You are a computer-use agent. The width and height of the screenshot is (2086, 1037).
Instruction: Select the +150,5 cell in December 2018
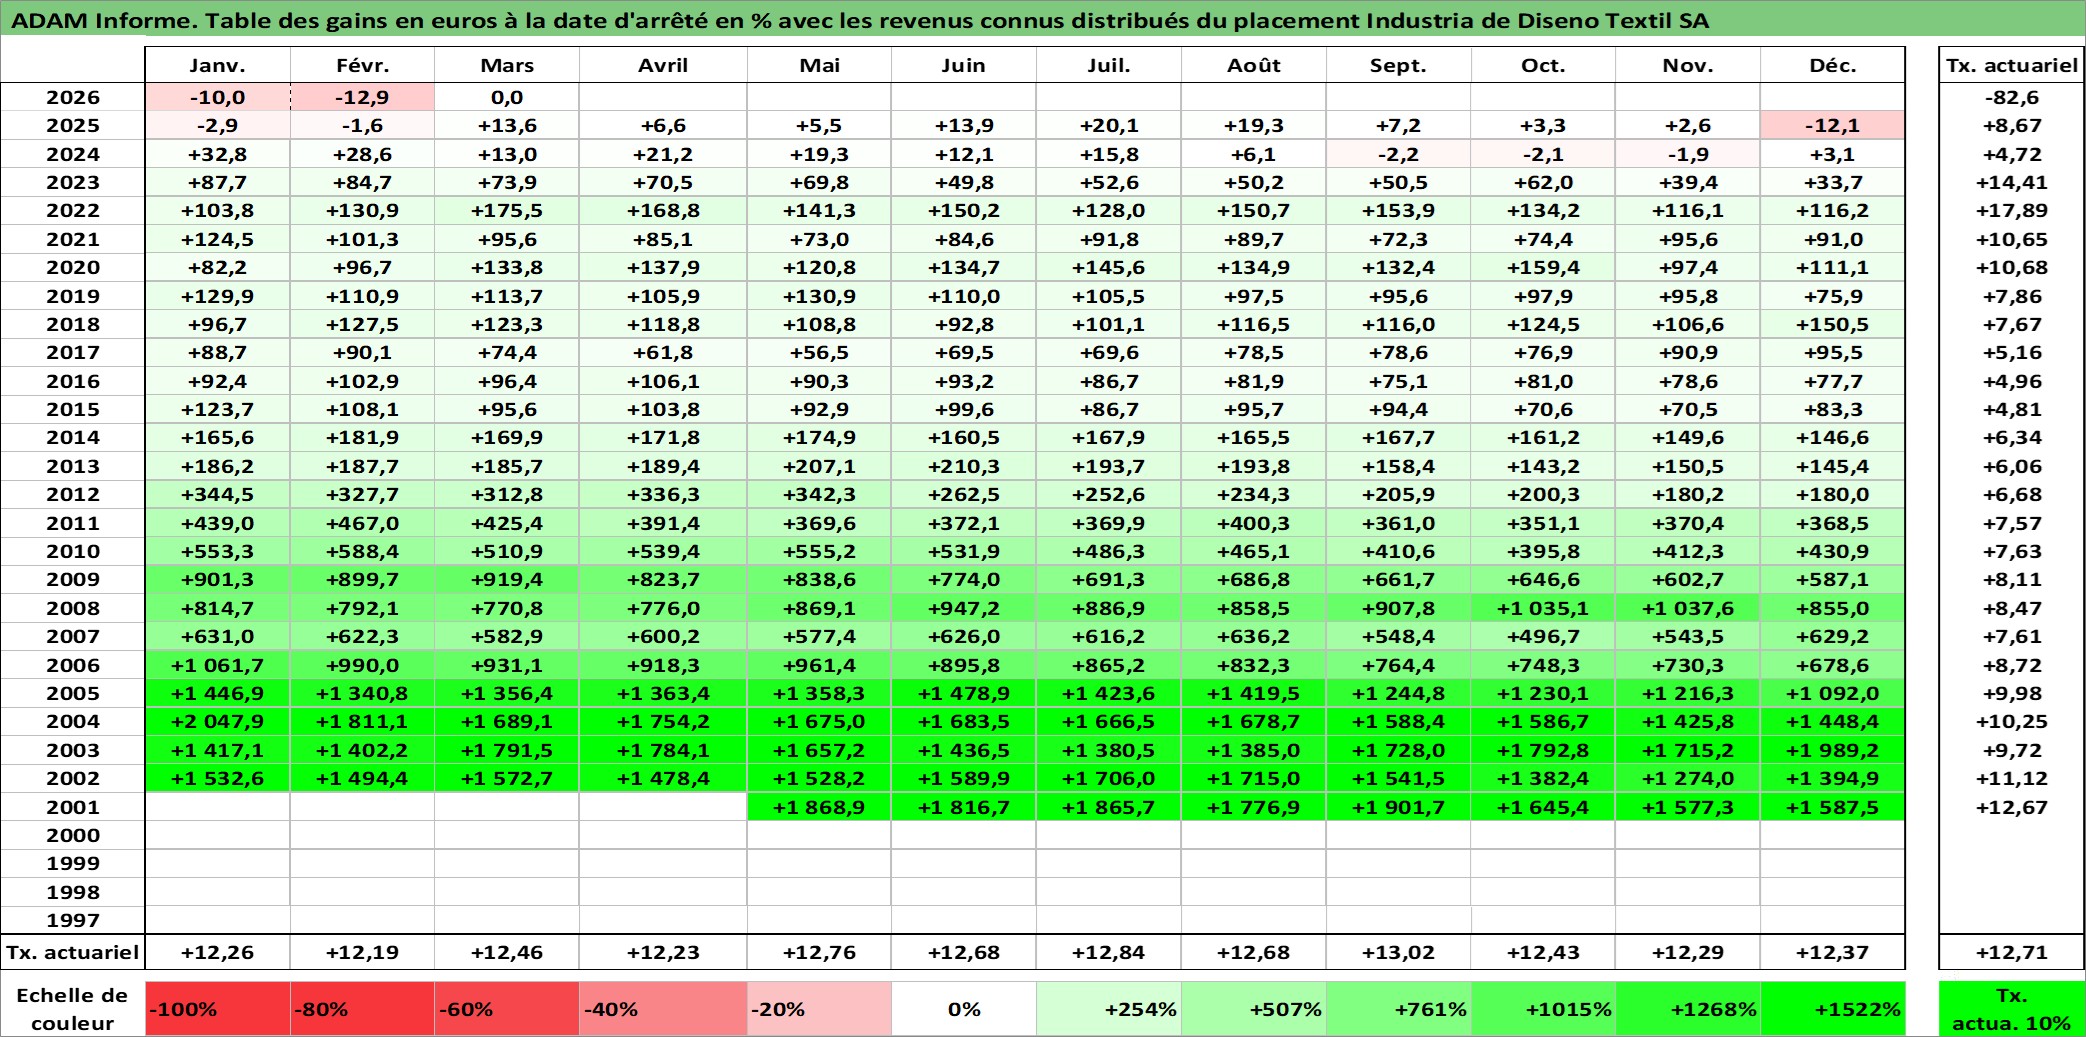coord(1832,324)
